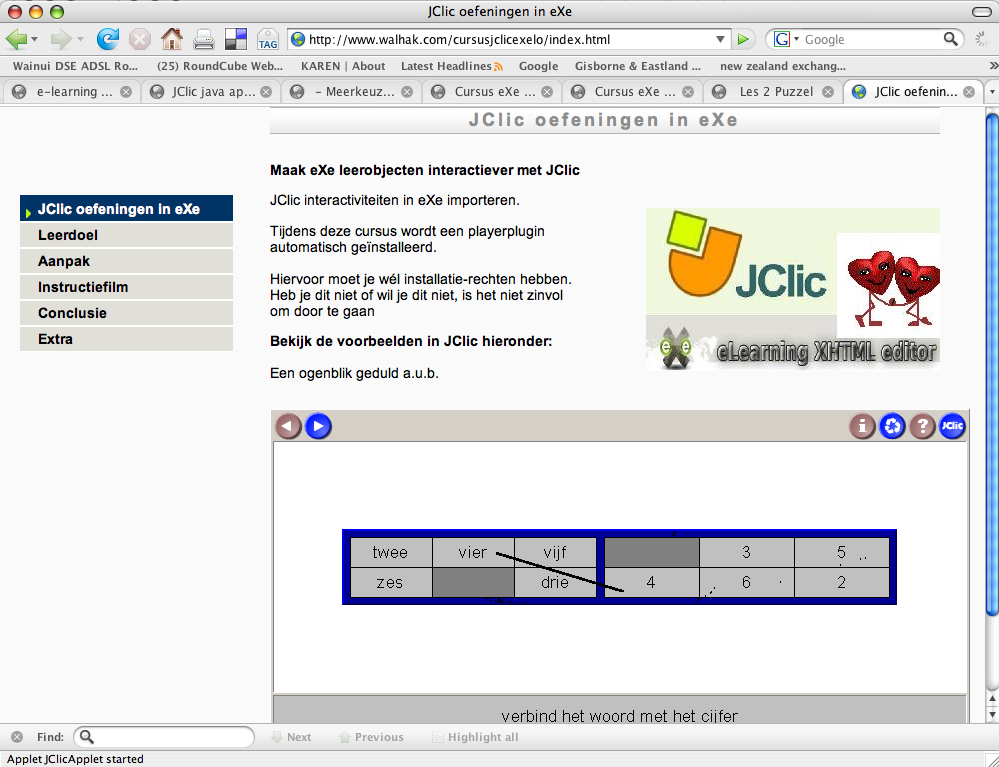Click the round JClic logo button
The image size is (999, 767).
(952, 426)
